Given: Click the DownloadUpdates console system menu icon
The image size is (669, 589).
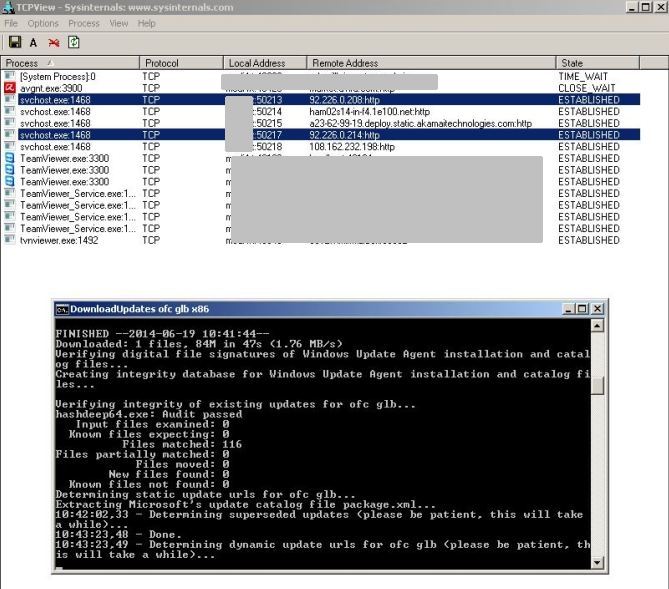Looking at the screenshot, I should pyautogui.click(x=62, y=309).
